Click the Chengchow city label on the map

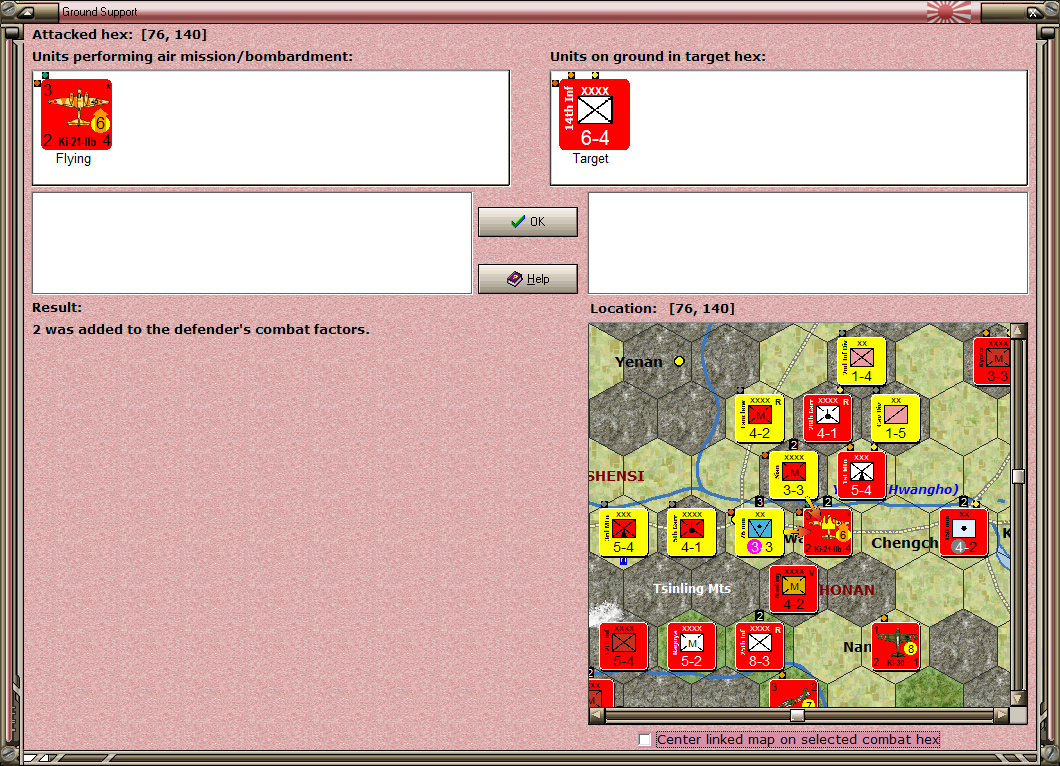tap(905, 543)
